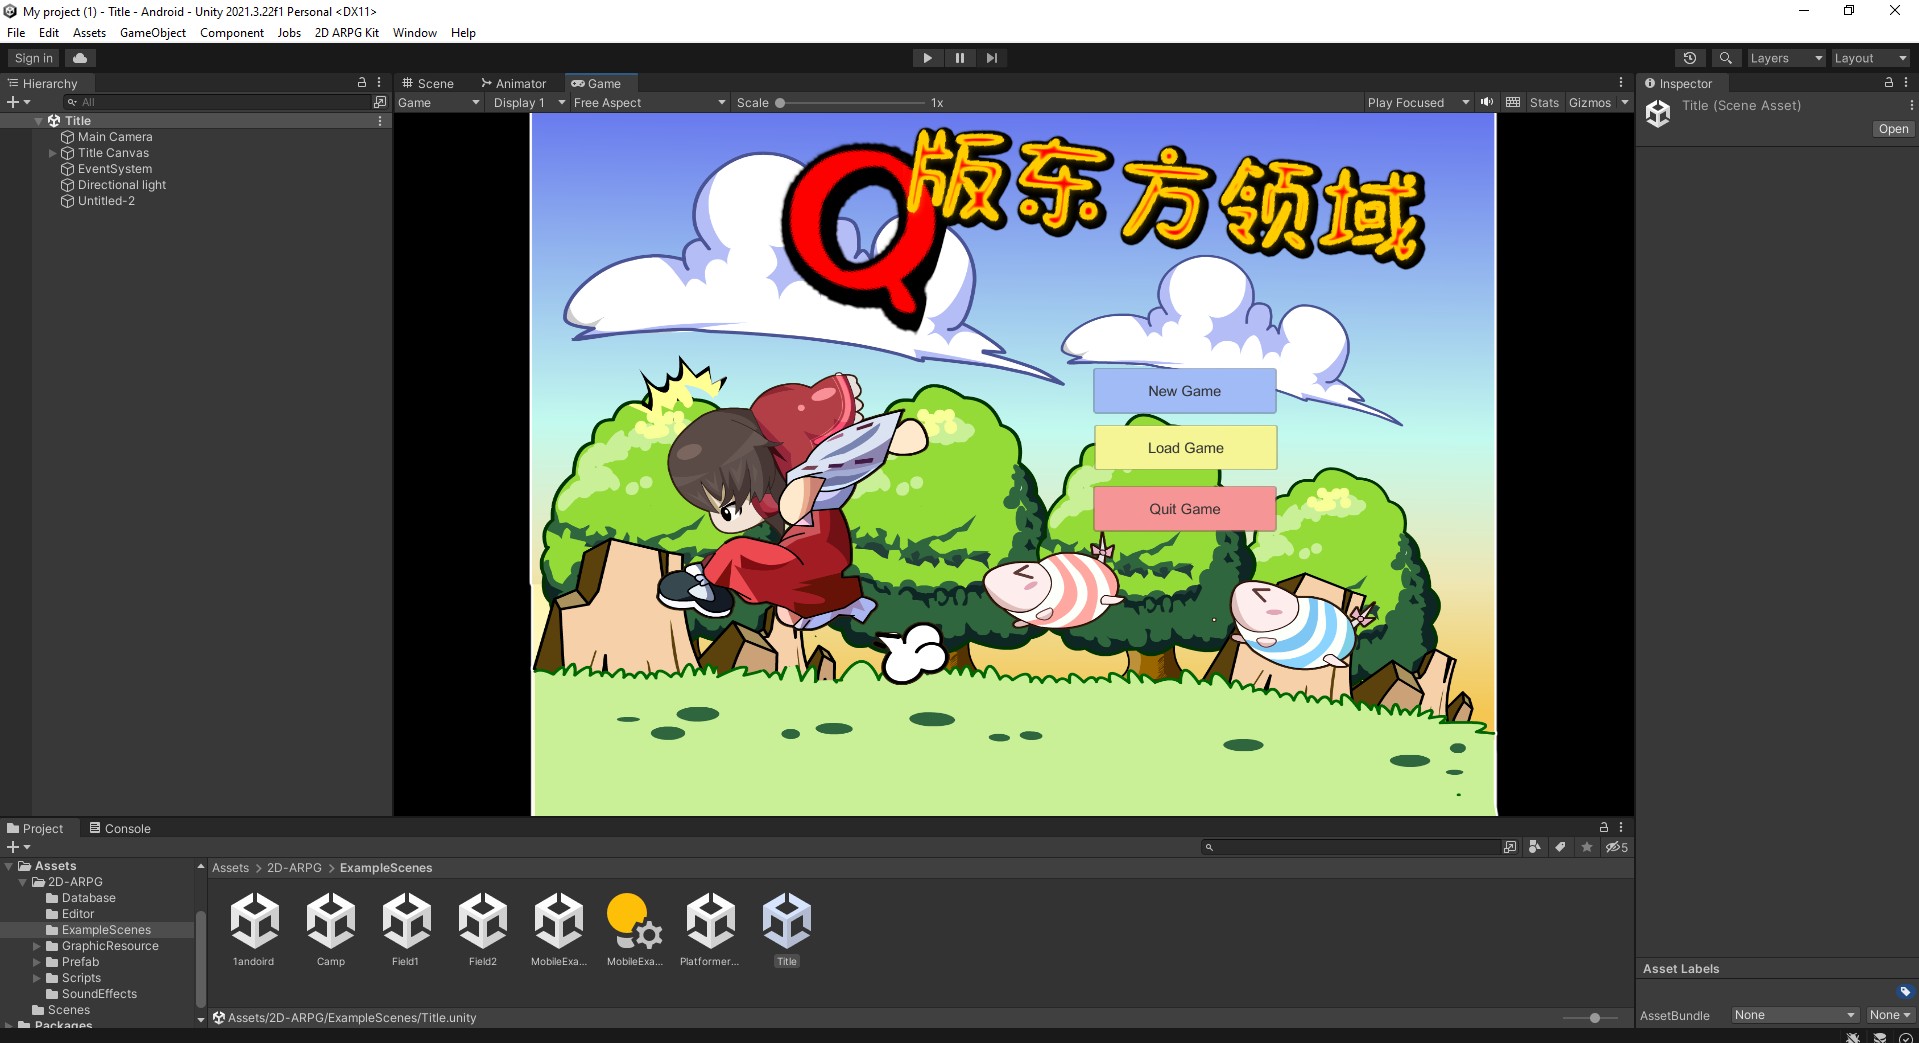Screen dimensions: 1919x1043
Task: Open the Layers dropdown
Action: 1786,58
